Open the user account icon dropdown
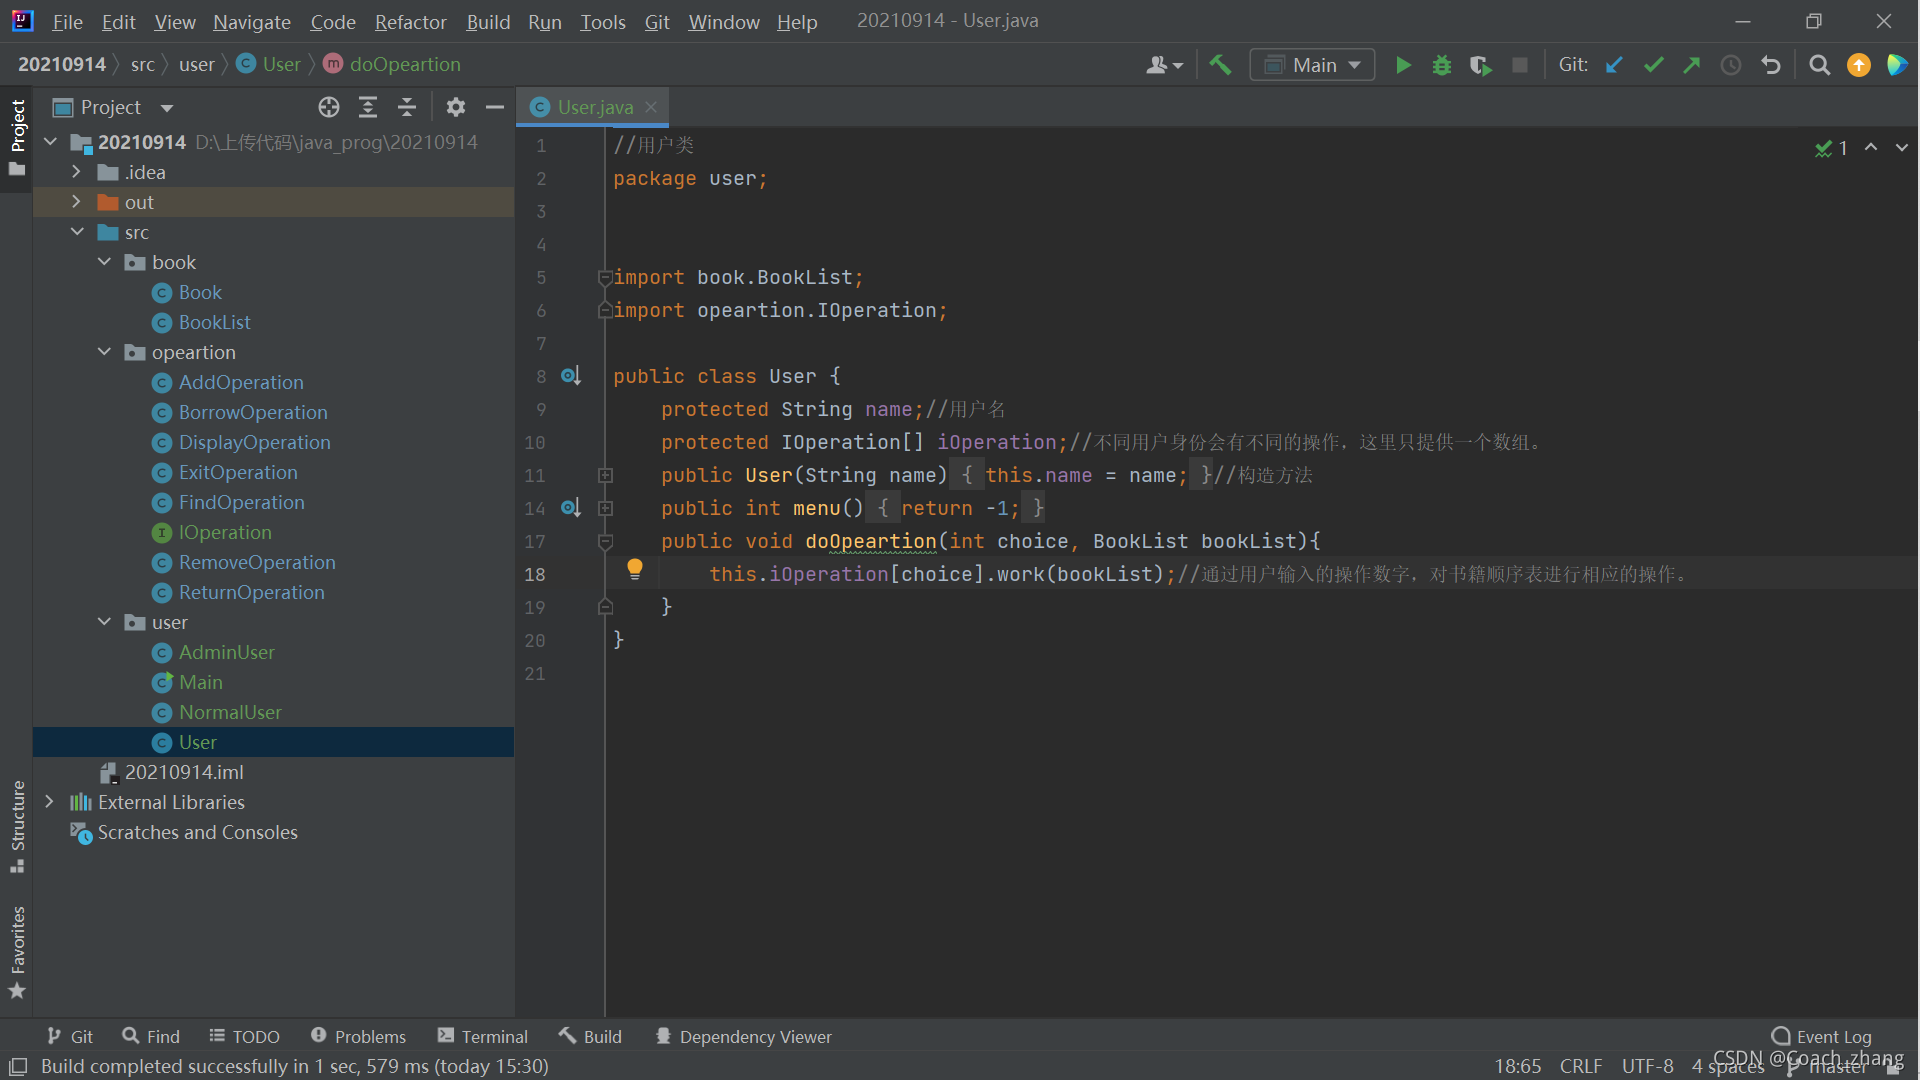 pyautogui.click(x=1164, y=65)
